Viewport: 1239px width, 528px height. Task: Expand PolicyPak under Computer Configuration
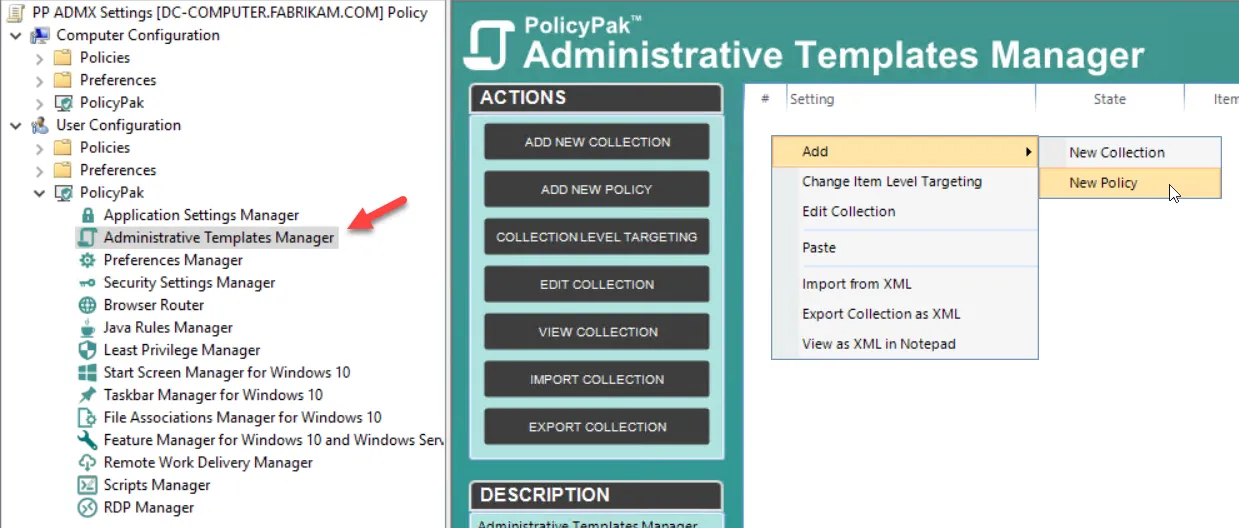(x=40, y=103)
